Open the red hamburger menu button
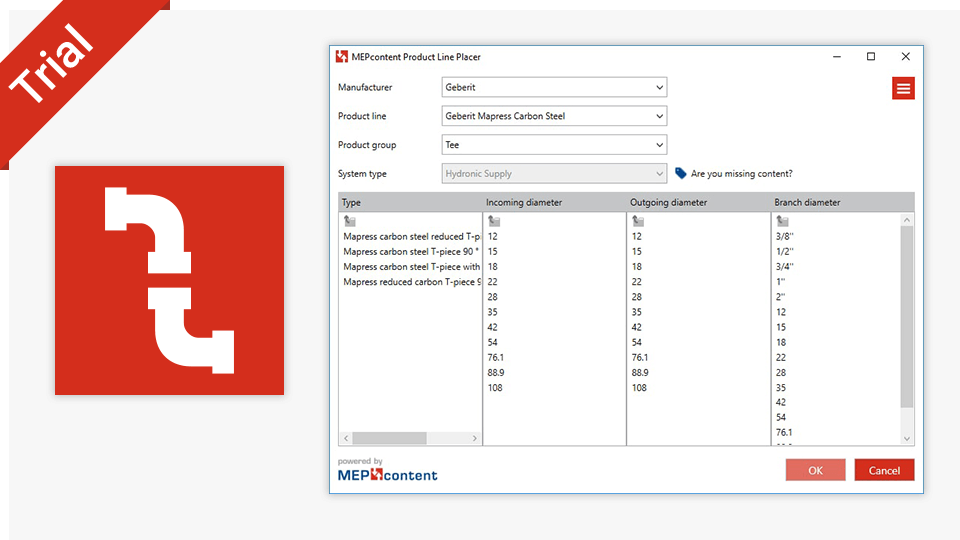The image size is (960, 540). point(903,88)
